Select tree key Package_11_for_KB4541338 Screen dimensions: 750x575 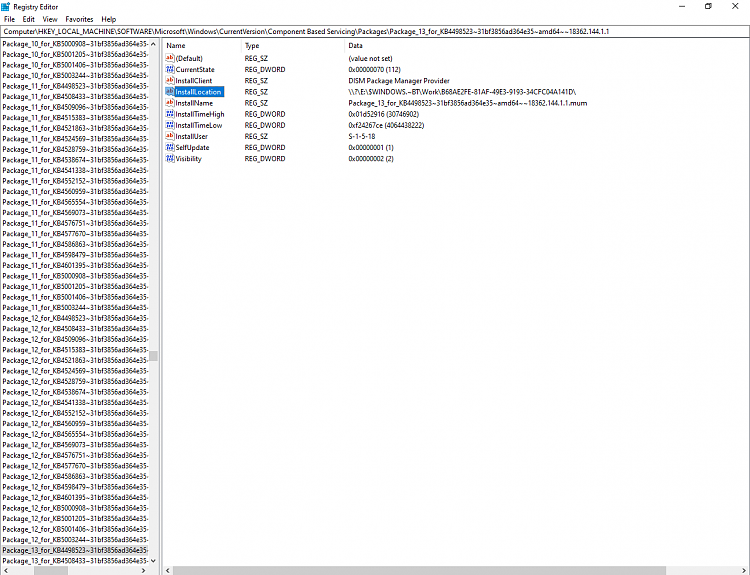(75, 170)
